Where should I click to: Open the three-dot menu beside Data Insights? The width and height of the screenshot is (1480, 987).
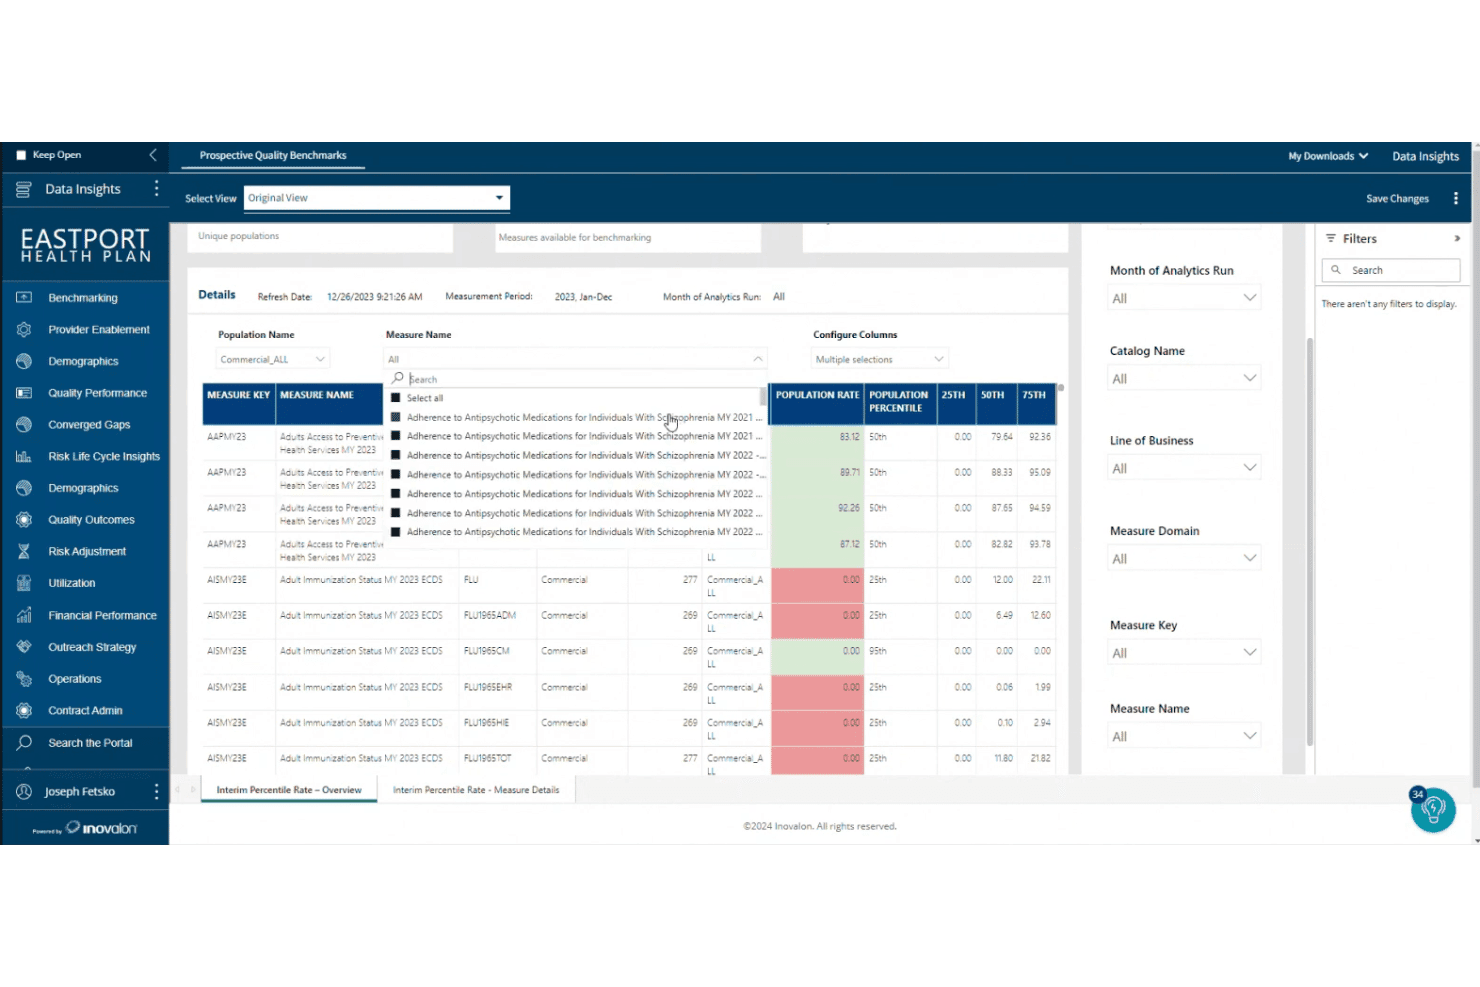tap(156, 189)
